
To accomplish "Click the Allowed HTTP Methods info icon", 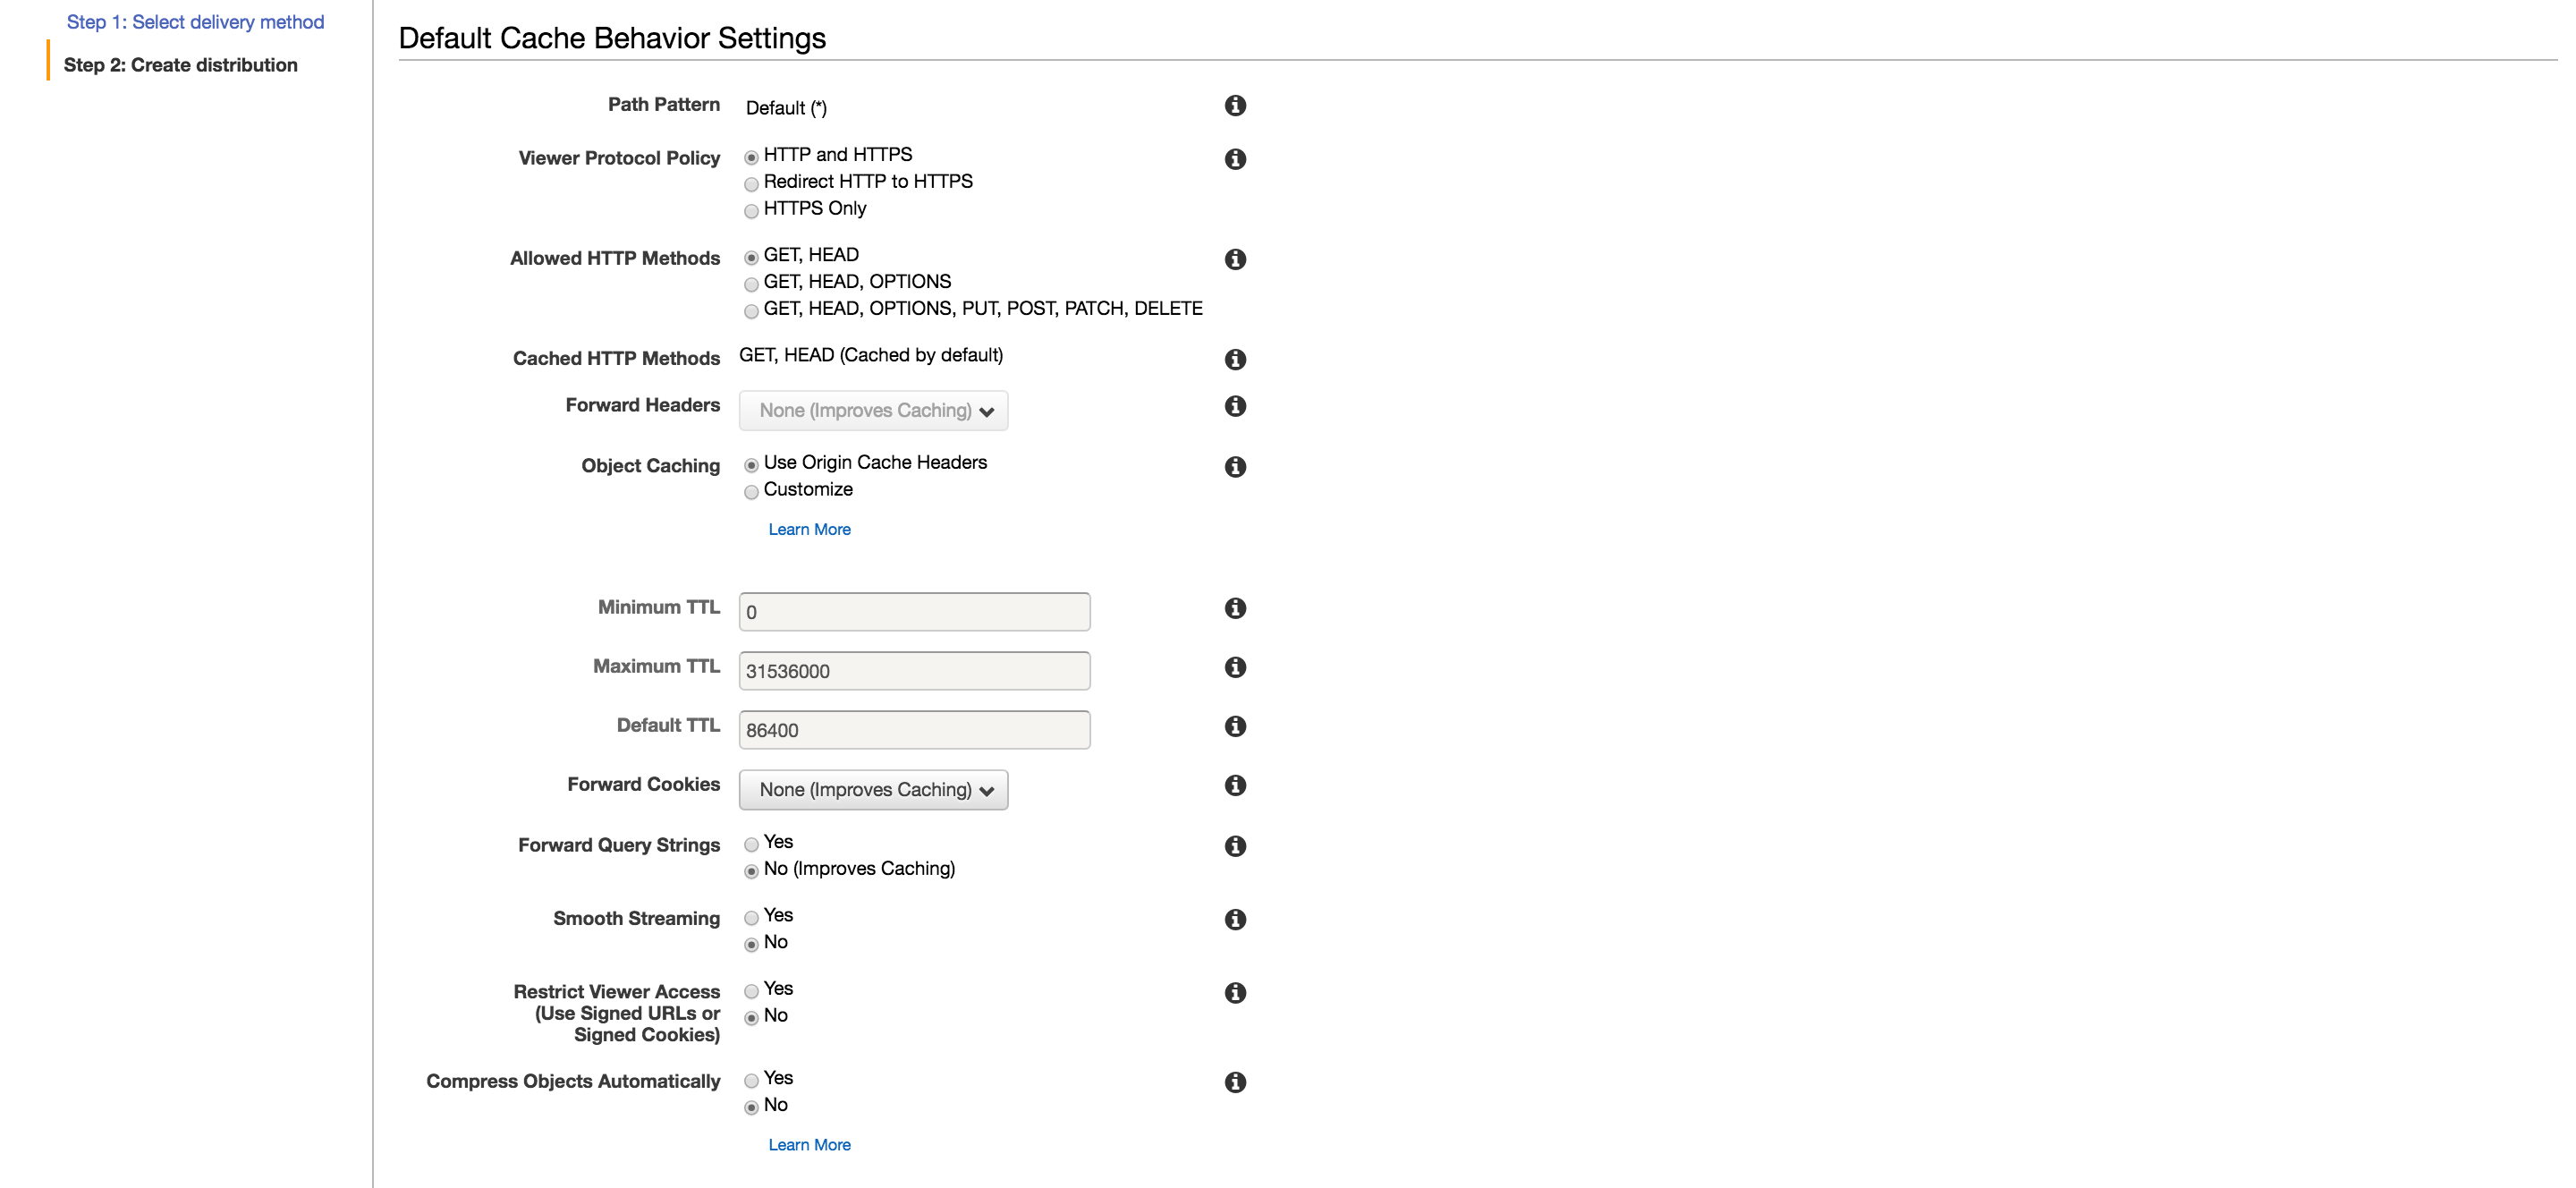I will pyautogui.click(x=1235, y=259).
